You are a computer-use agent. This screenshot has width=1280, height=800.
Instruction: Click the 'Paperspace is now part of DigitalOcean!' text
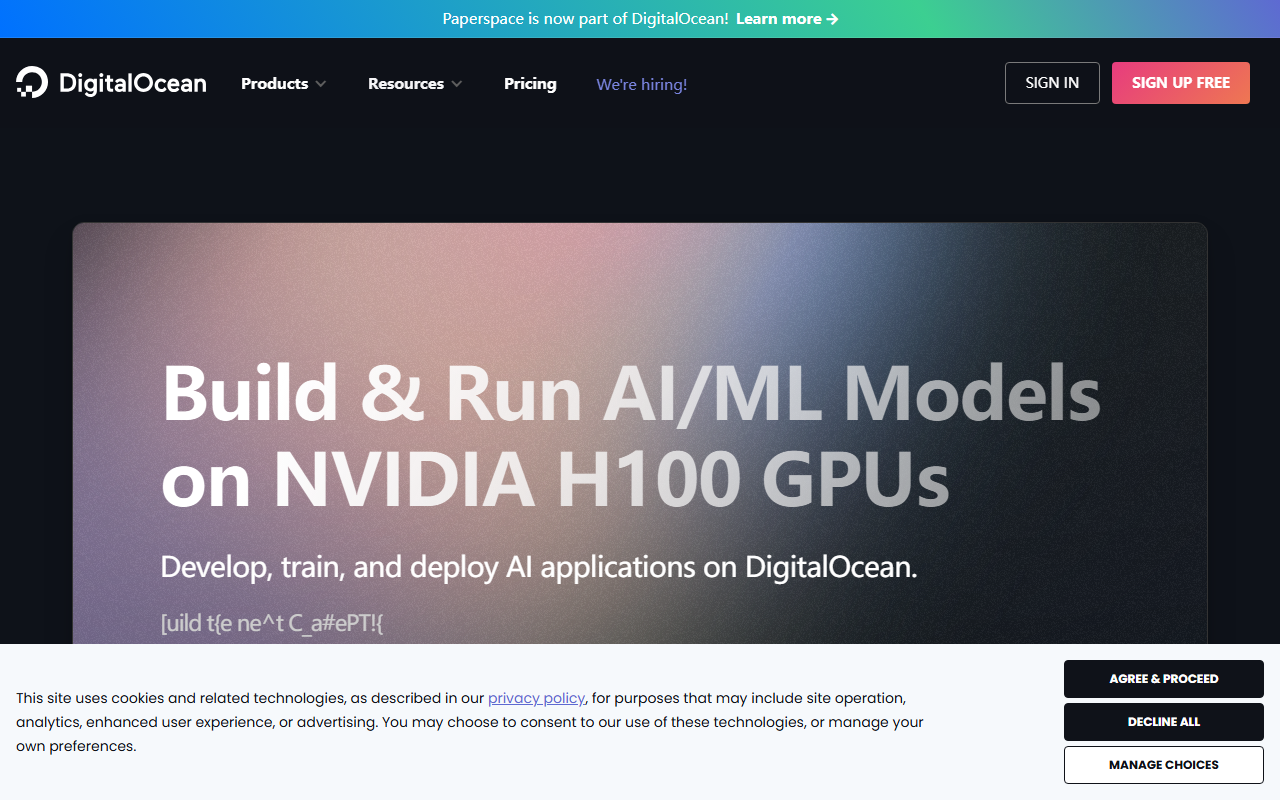tap(586, 19)
